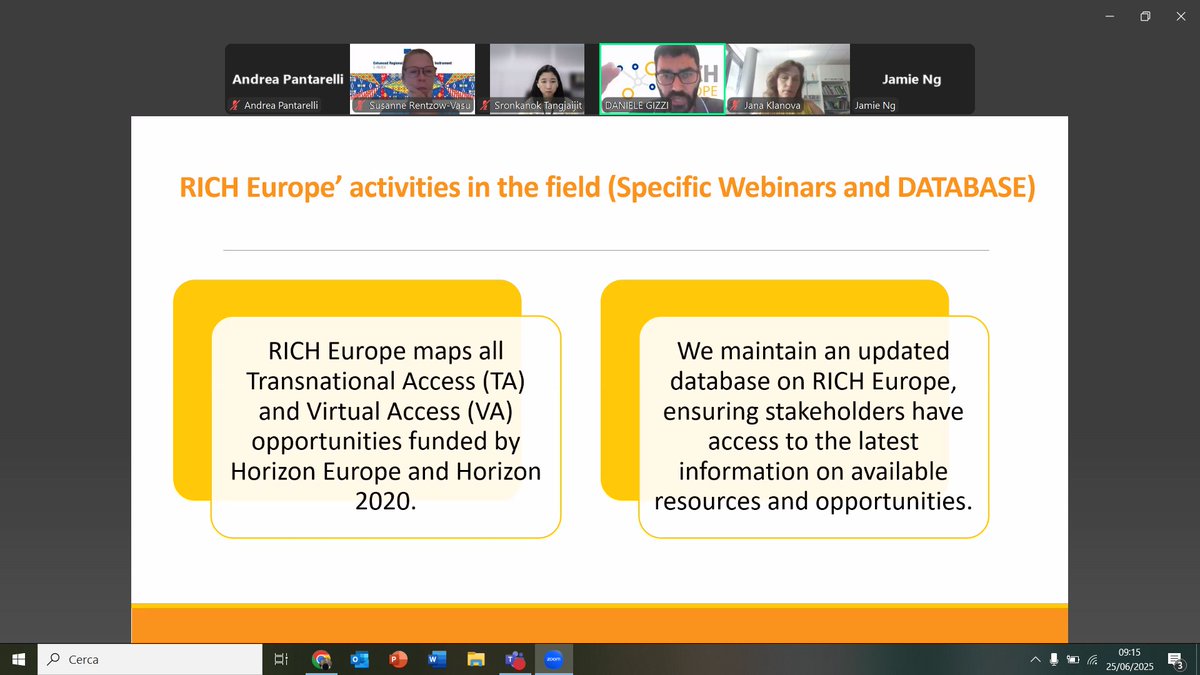This screenshot has width=1200, height=675.
Task: Select Andrea Pantarelli's video tile
Action: click(286, 79)
